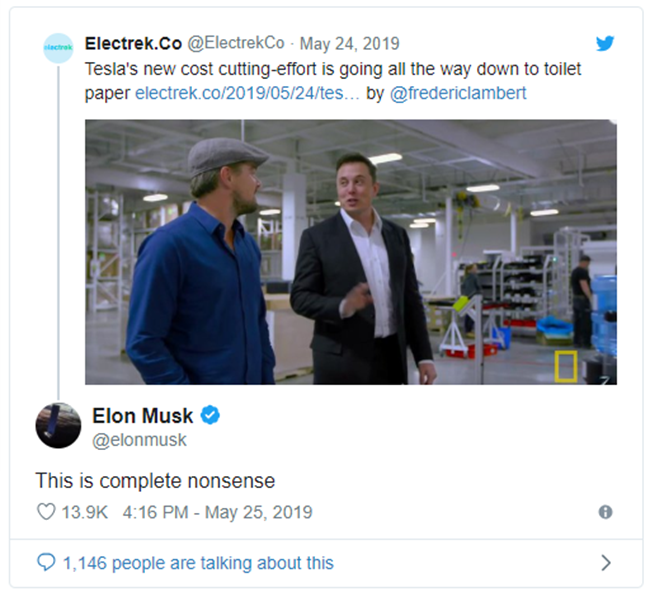Click the Twitter bird logo
This screenshot has height=592, width=650.
(x=605, y=44)
